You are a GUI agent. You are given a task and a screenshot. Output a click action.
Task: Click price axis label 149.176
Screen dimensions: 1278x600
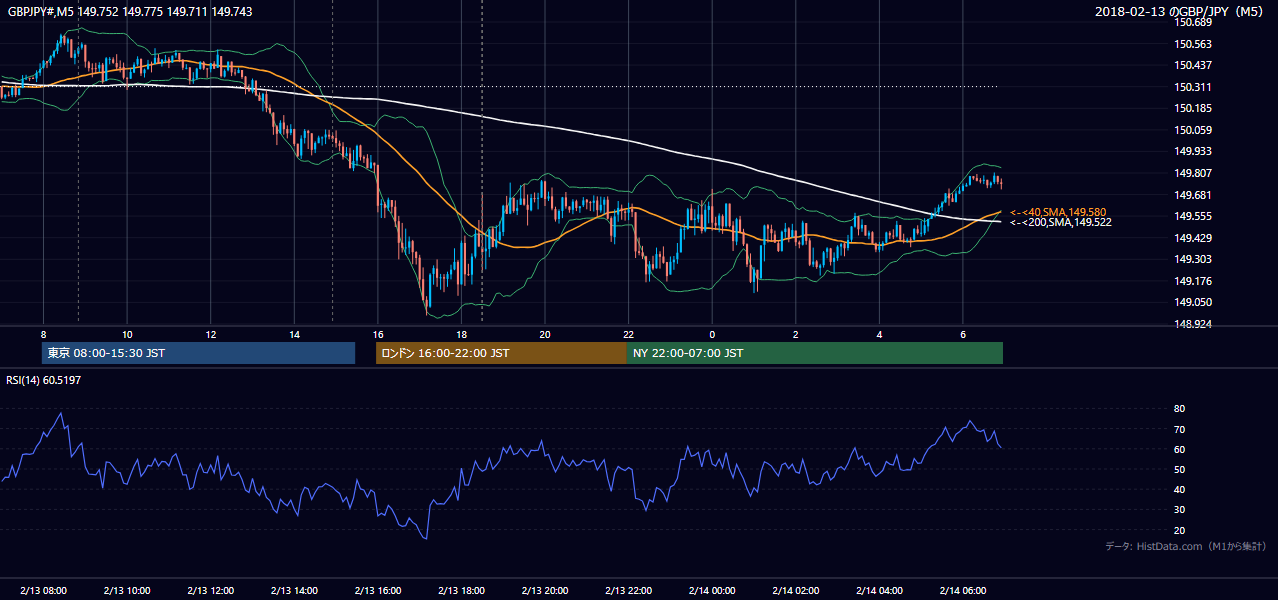(1194, 281)
